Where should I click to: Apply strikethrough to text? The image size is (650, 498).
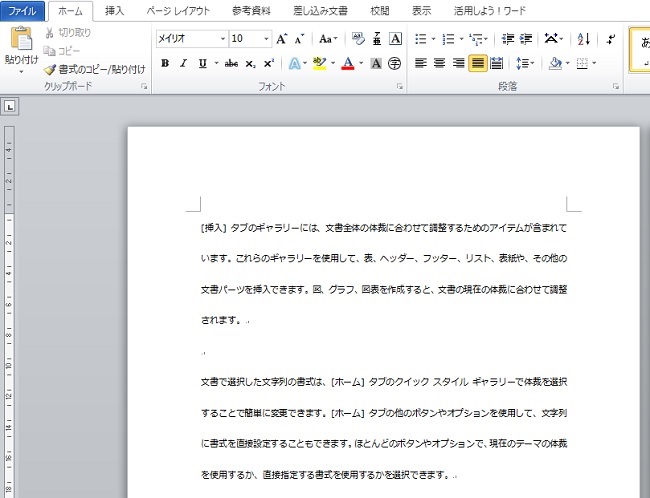click(231, 63)
